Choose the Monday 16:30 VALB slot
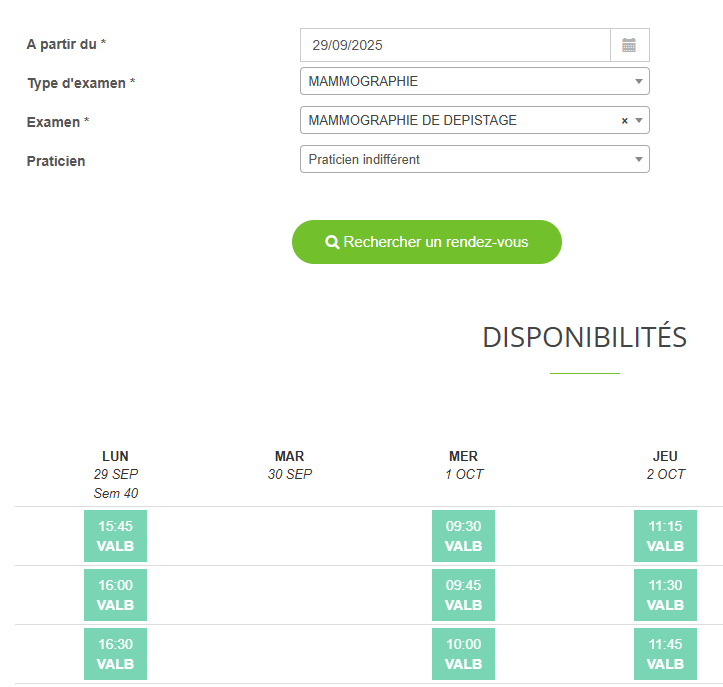723x687 pixels. click(x=115, y=654)
